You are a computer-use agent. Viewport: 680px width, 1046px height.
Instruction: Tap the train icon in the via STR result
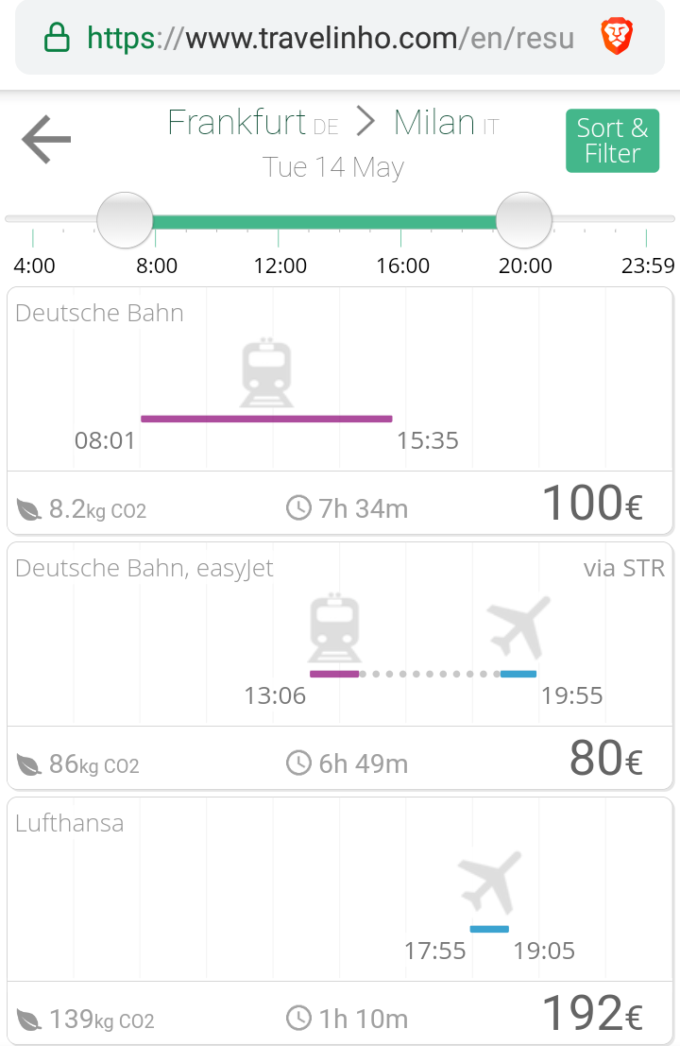click(x=334, y=629)
